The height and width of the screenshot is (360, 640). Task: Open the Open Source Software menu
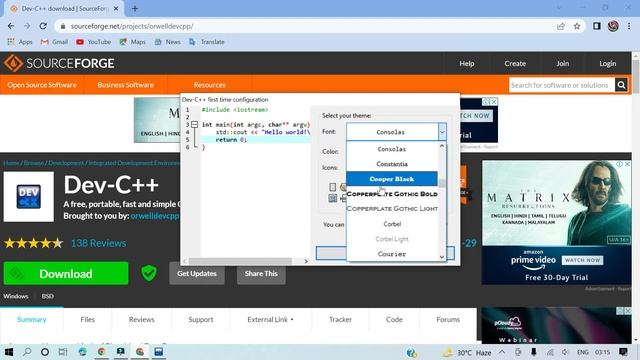coord(42,85)
